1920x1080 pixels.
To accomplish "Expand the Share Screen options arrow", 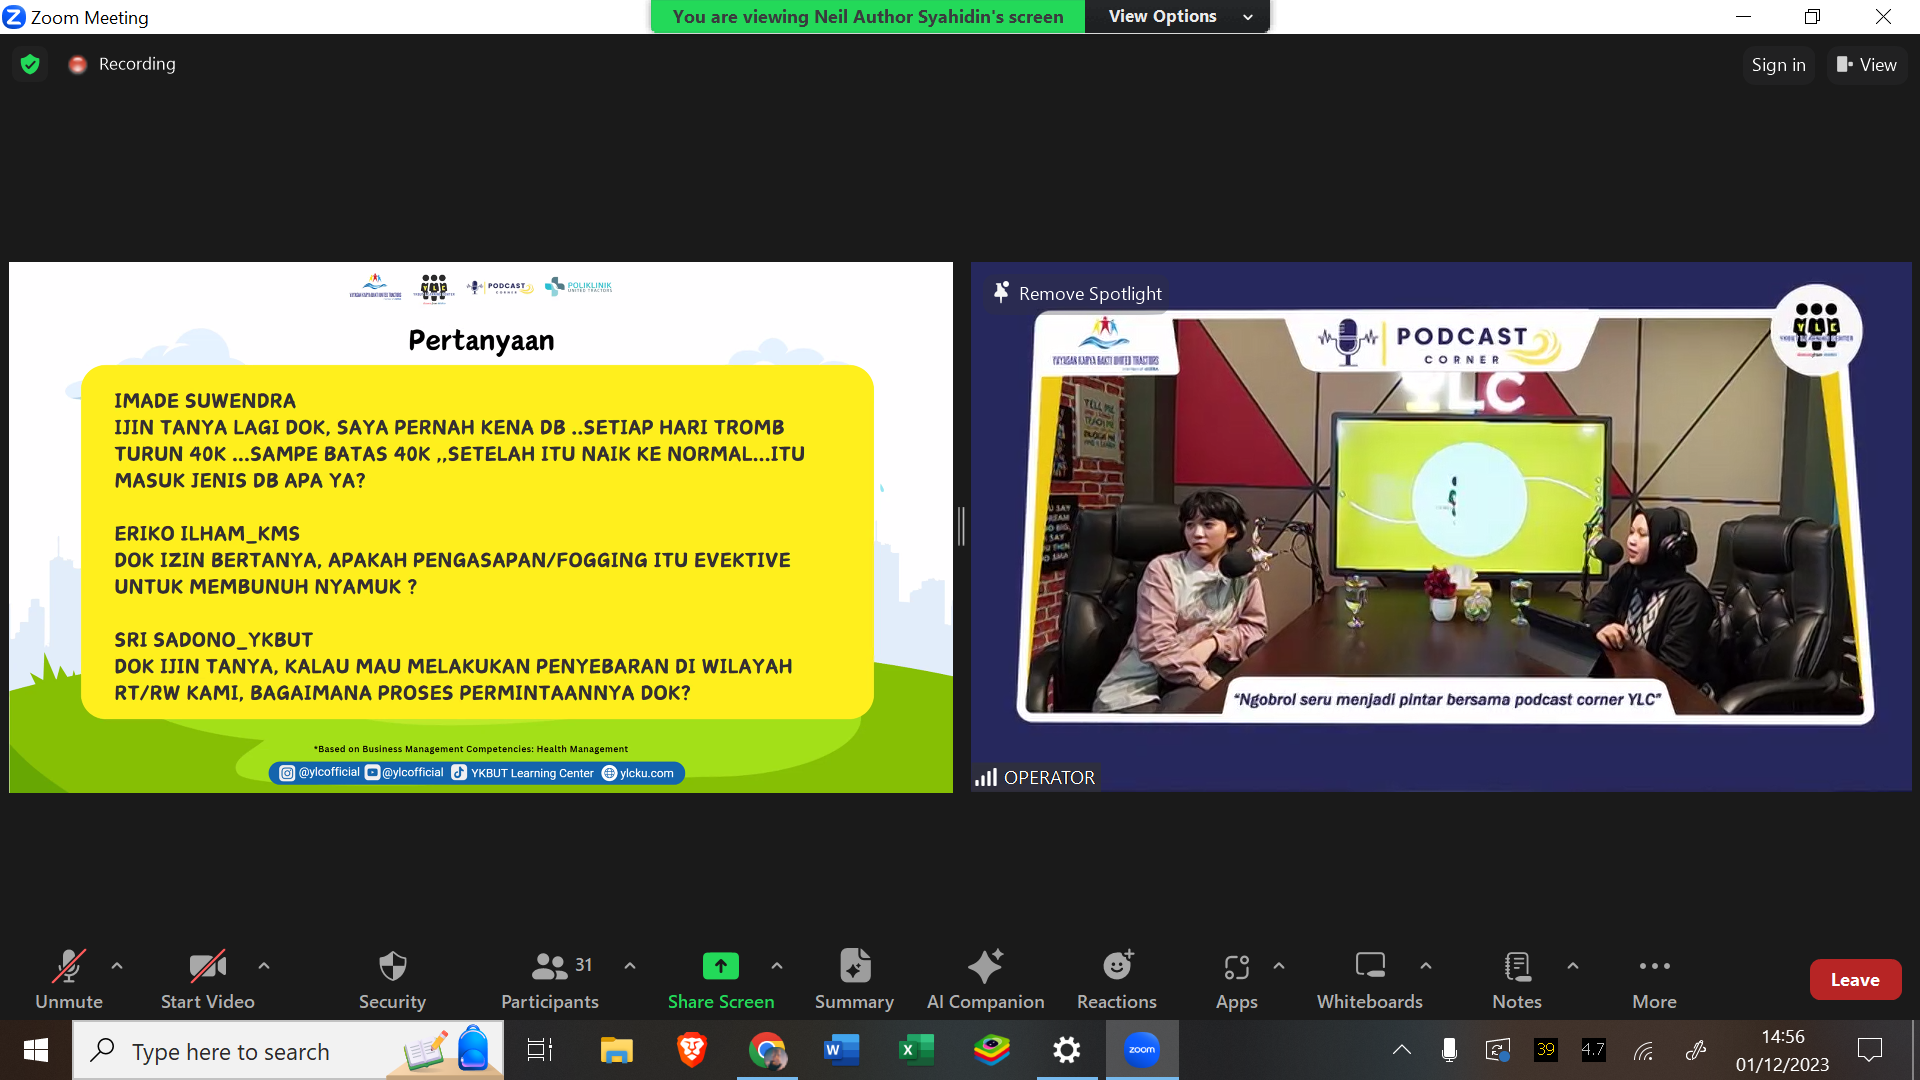I will [x=777, y=966].
